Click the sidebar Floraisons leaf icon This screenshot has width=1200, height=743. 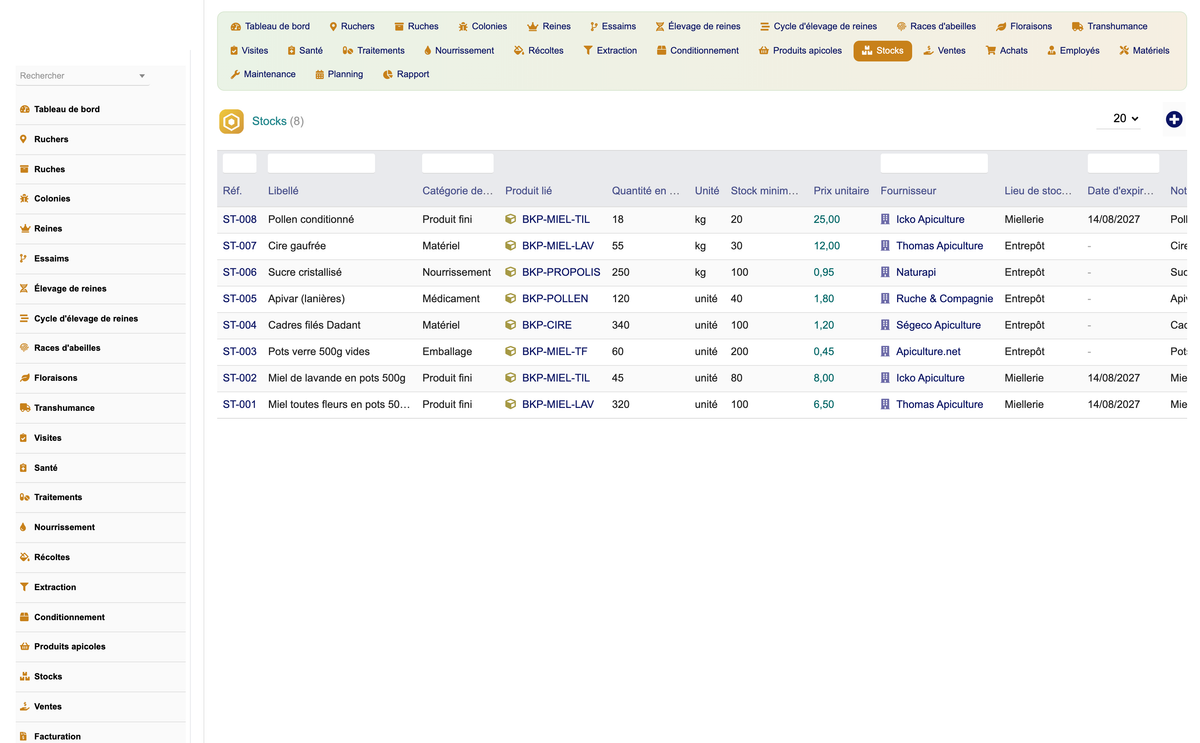point(24,378)
